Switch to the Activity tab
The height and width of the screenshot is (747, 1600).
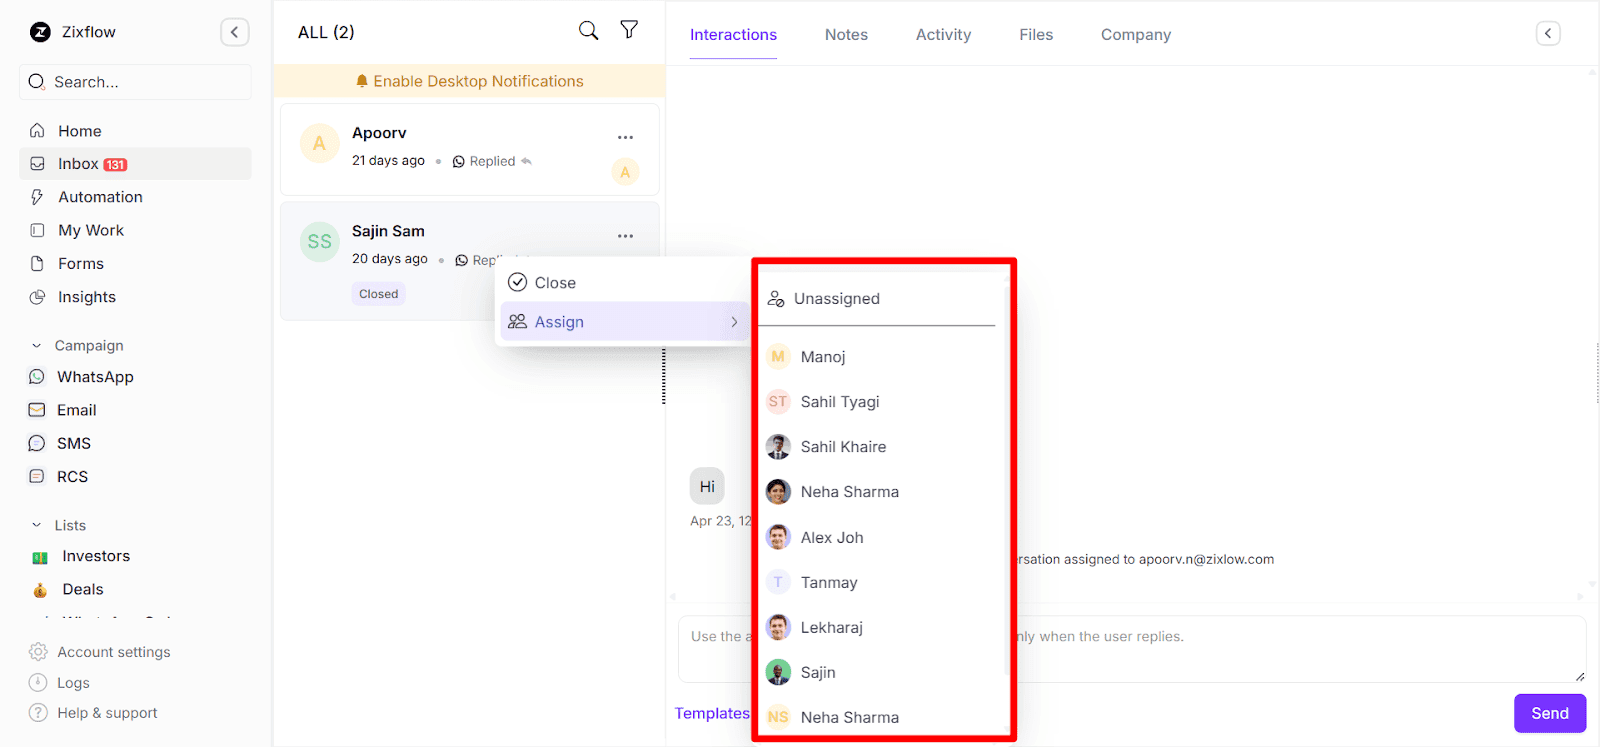point(943,35)
